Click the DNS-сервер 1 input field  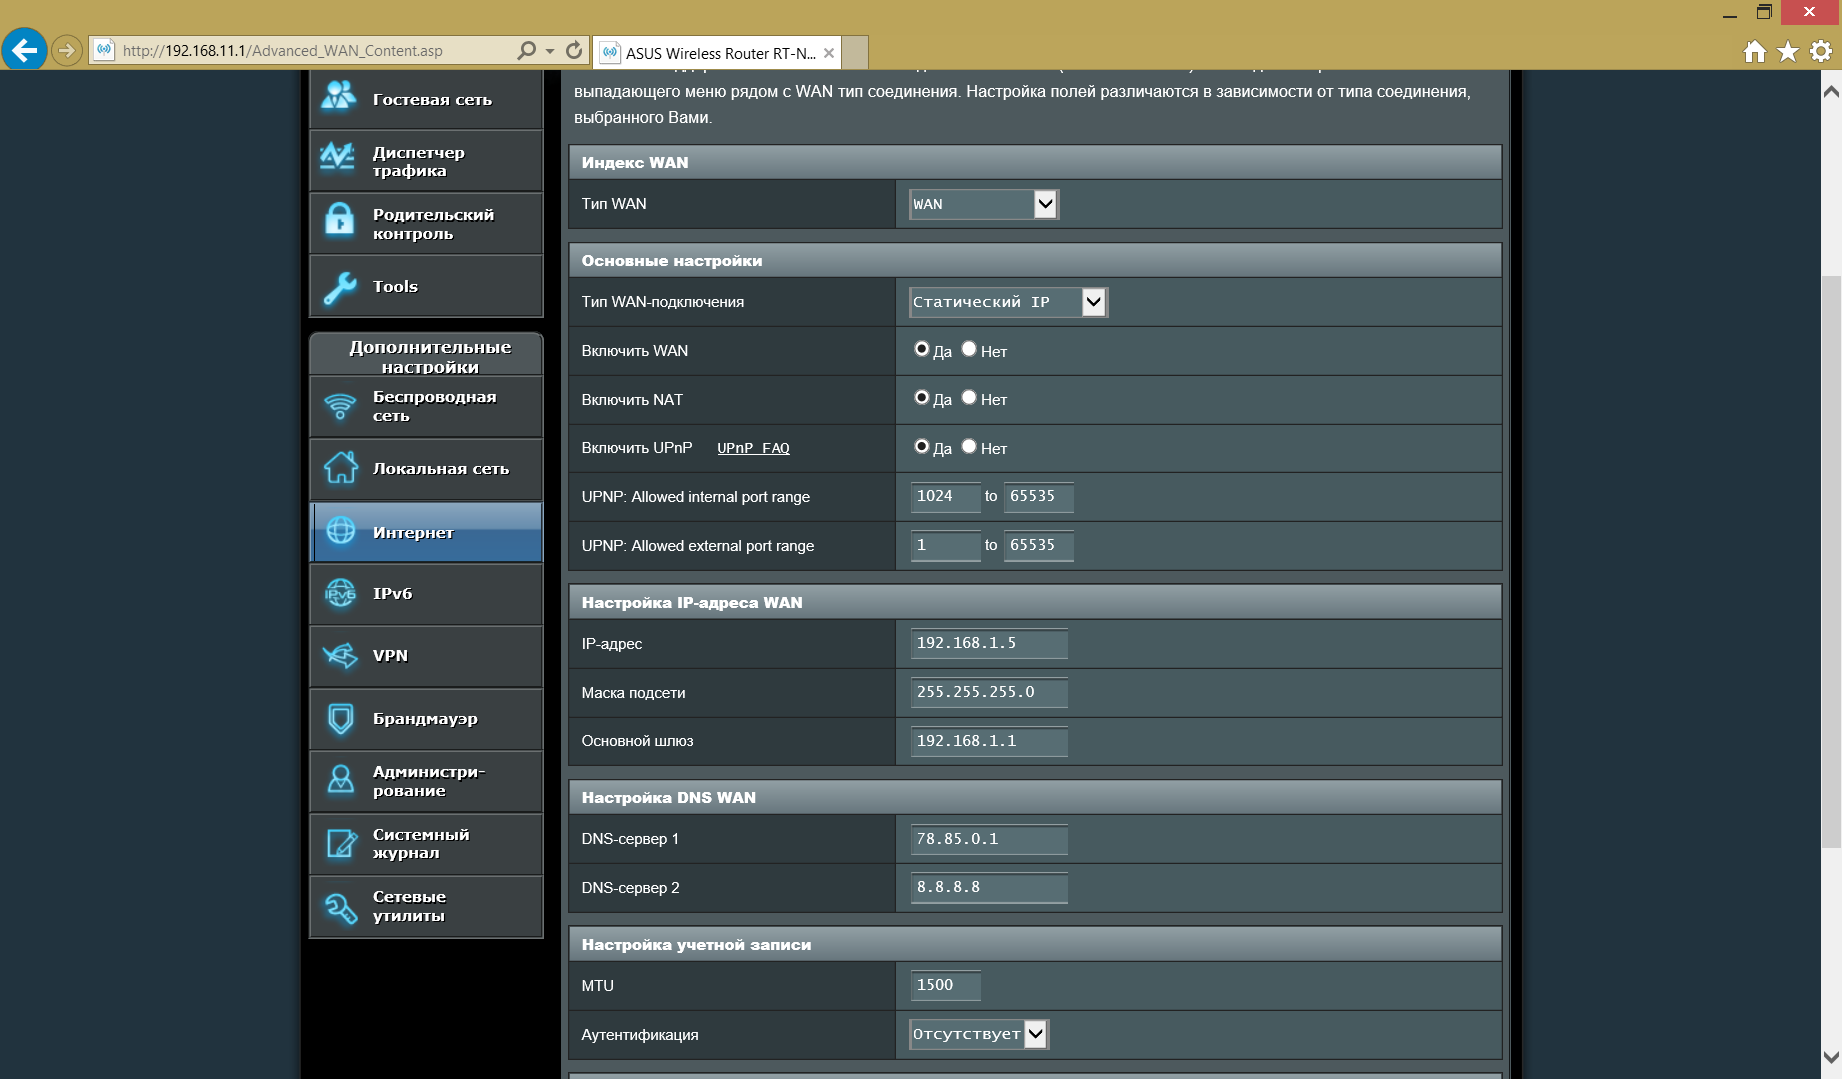[988, 839]
